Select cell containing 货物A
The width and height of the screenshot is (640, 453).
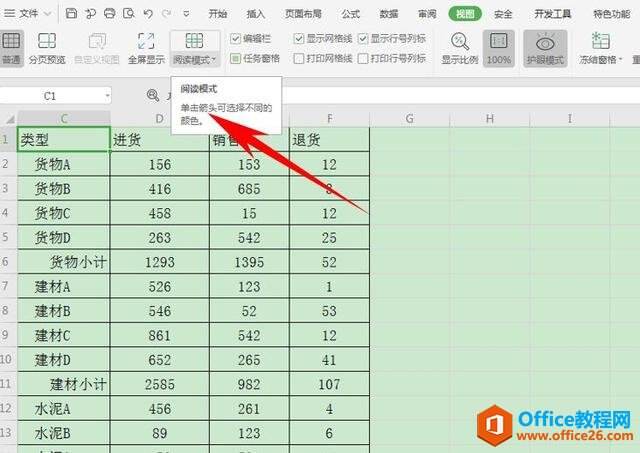pos(64,164)
